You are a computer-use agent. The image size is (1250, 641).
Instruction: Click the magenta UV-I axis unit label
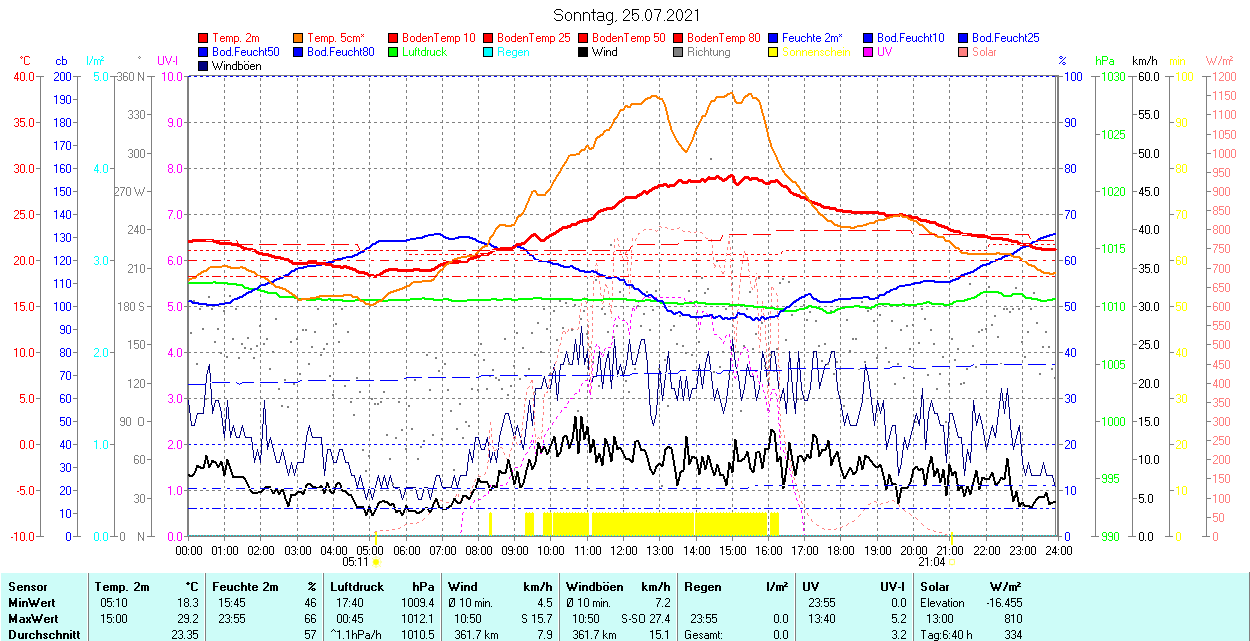click(x=168, y=61)
